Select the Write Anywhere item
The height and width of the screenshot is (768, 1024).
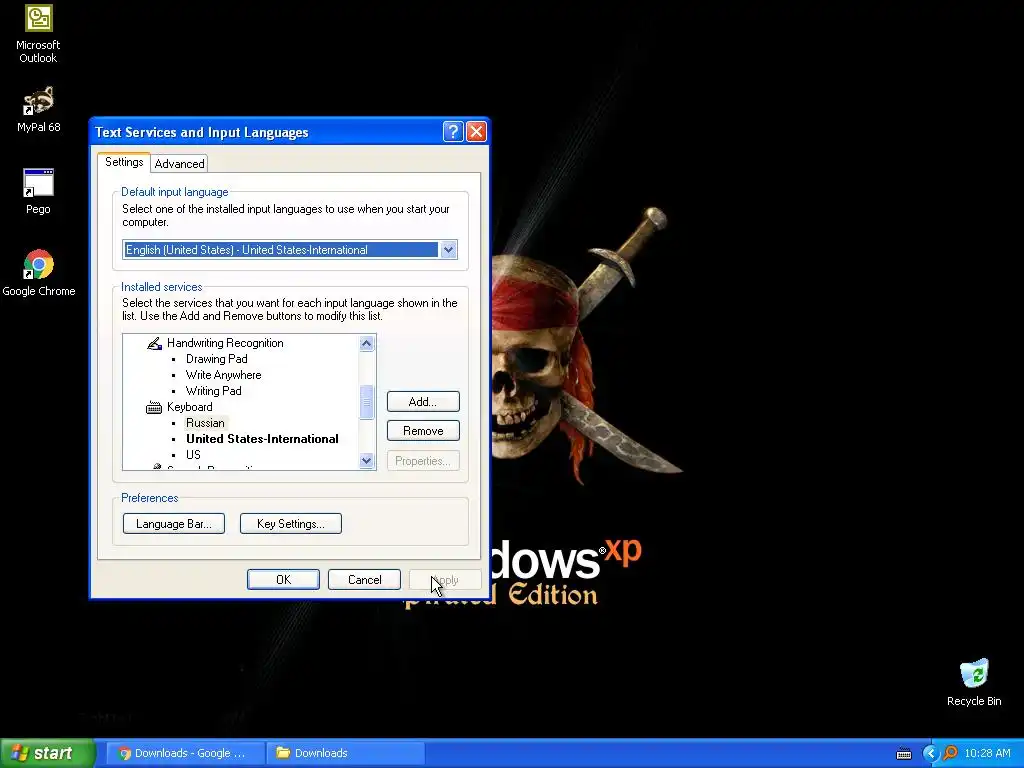[x=223, y=375]
